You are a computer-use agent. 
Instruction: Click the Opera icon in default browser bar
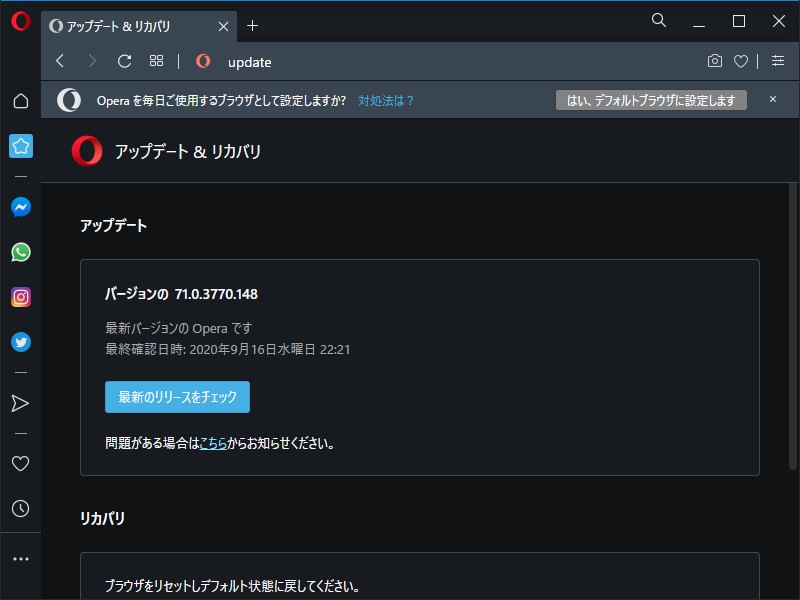pyautogui.click(x=69, y=100)
